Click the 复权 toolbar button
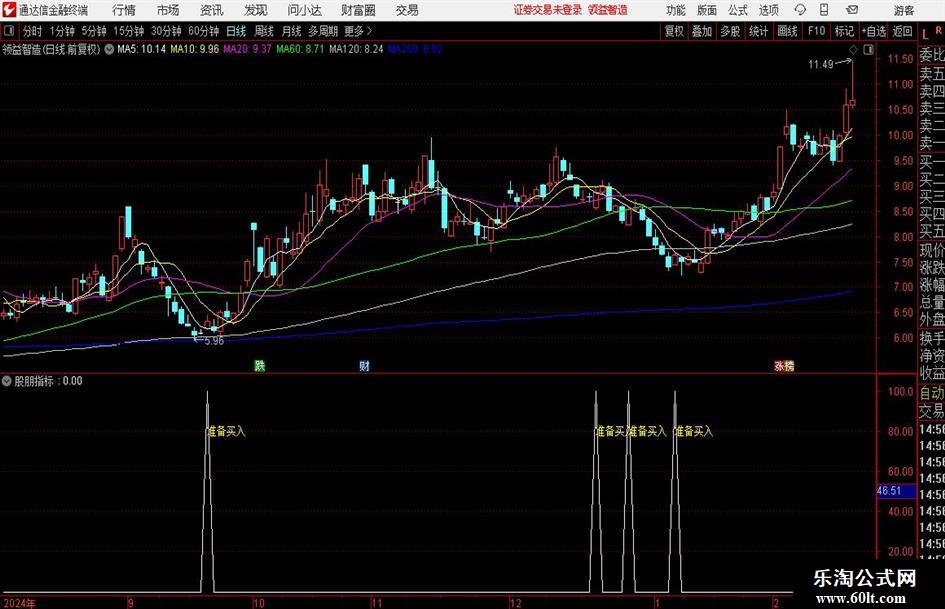This screenshot has width=945, height=609. click(674, 31)
